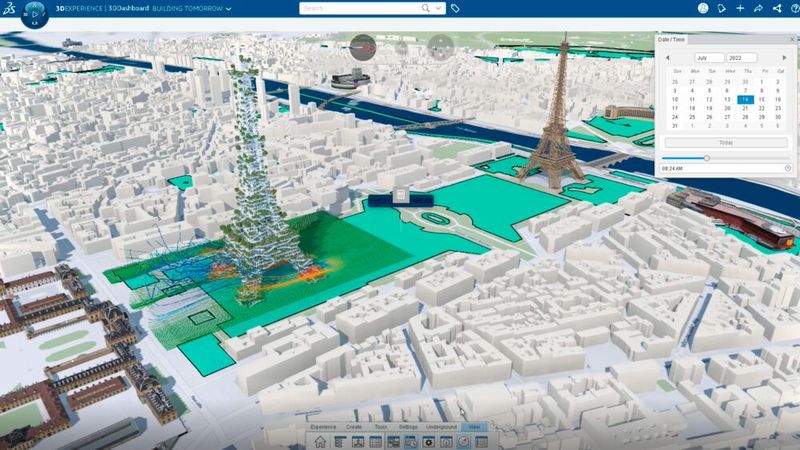800x450 pixels.
Task: Click the home icon in bottom toolbar
Action: click(x=319, y=441)
